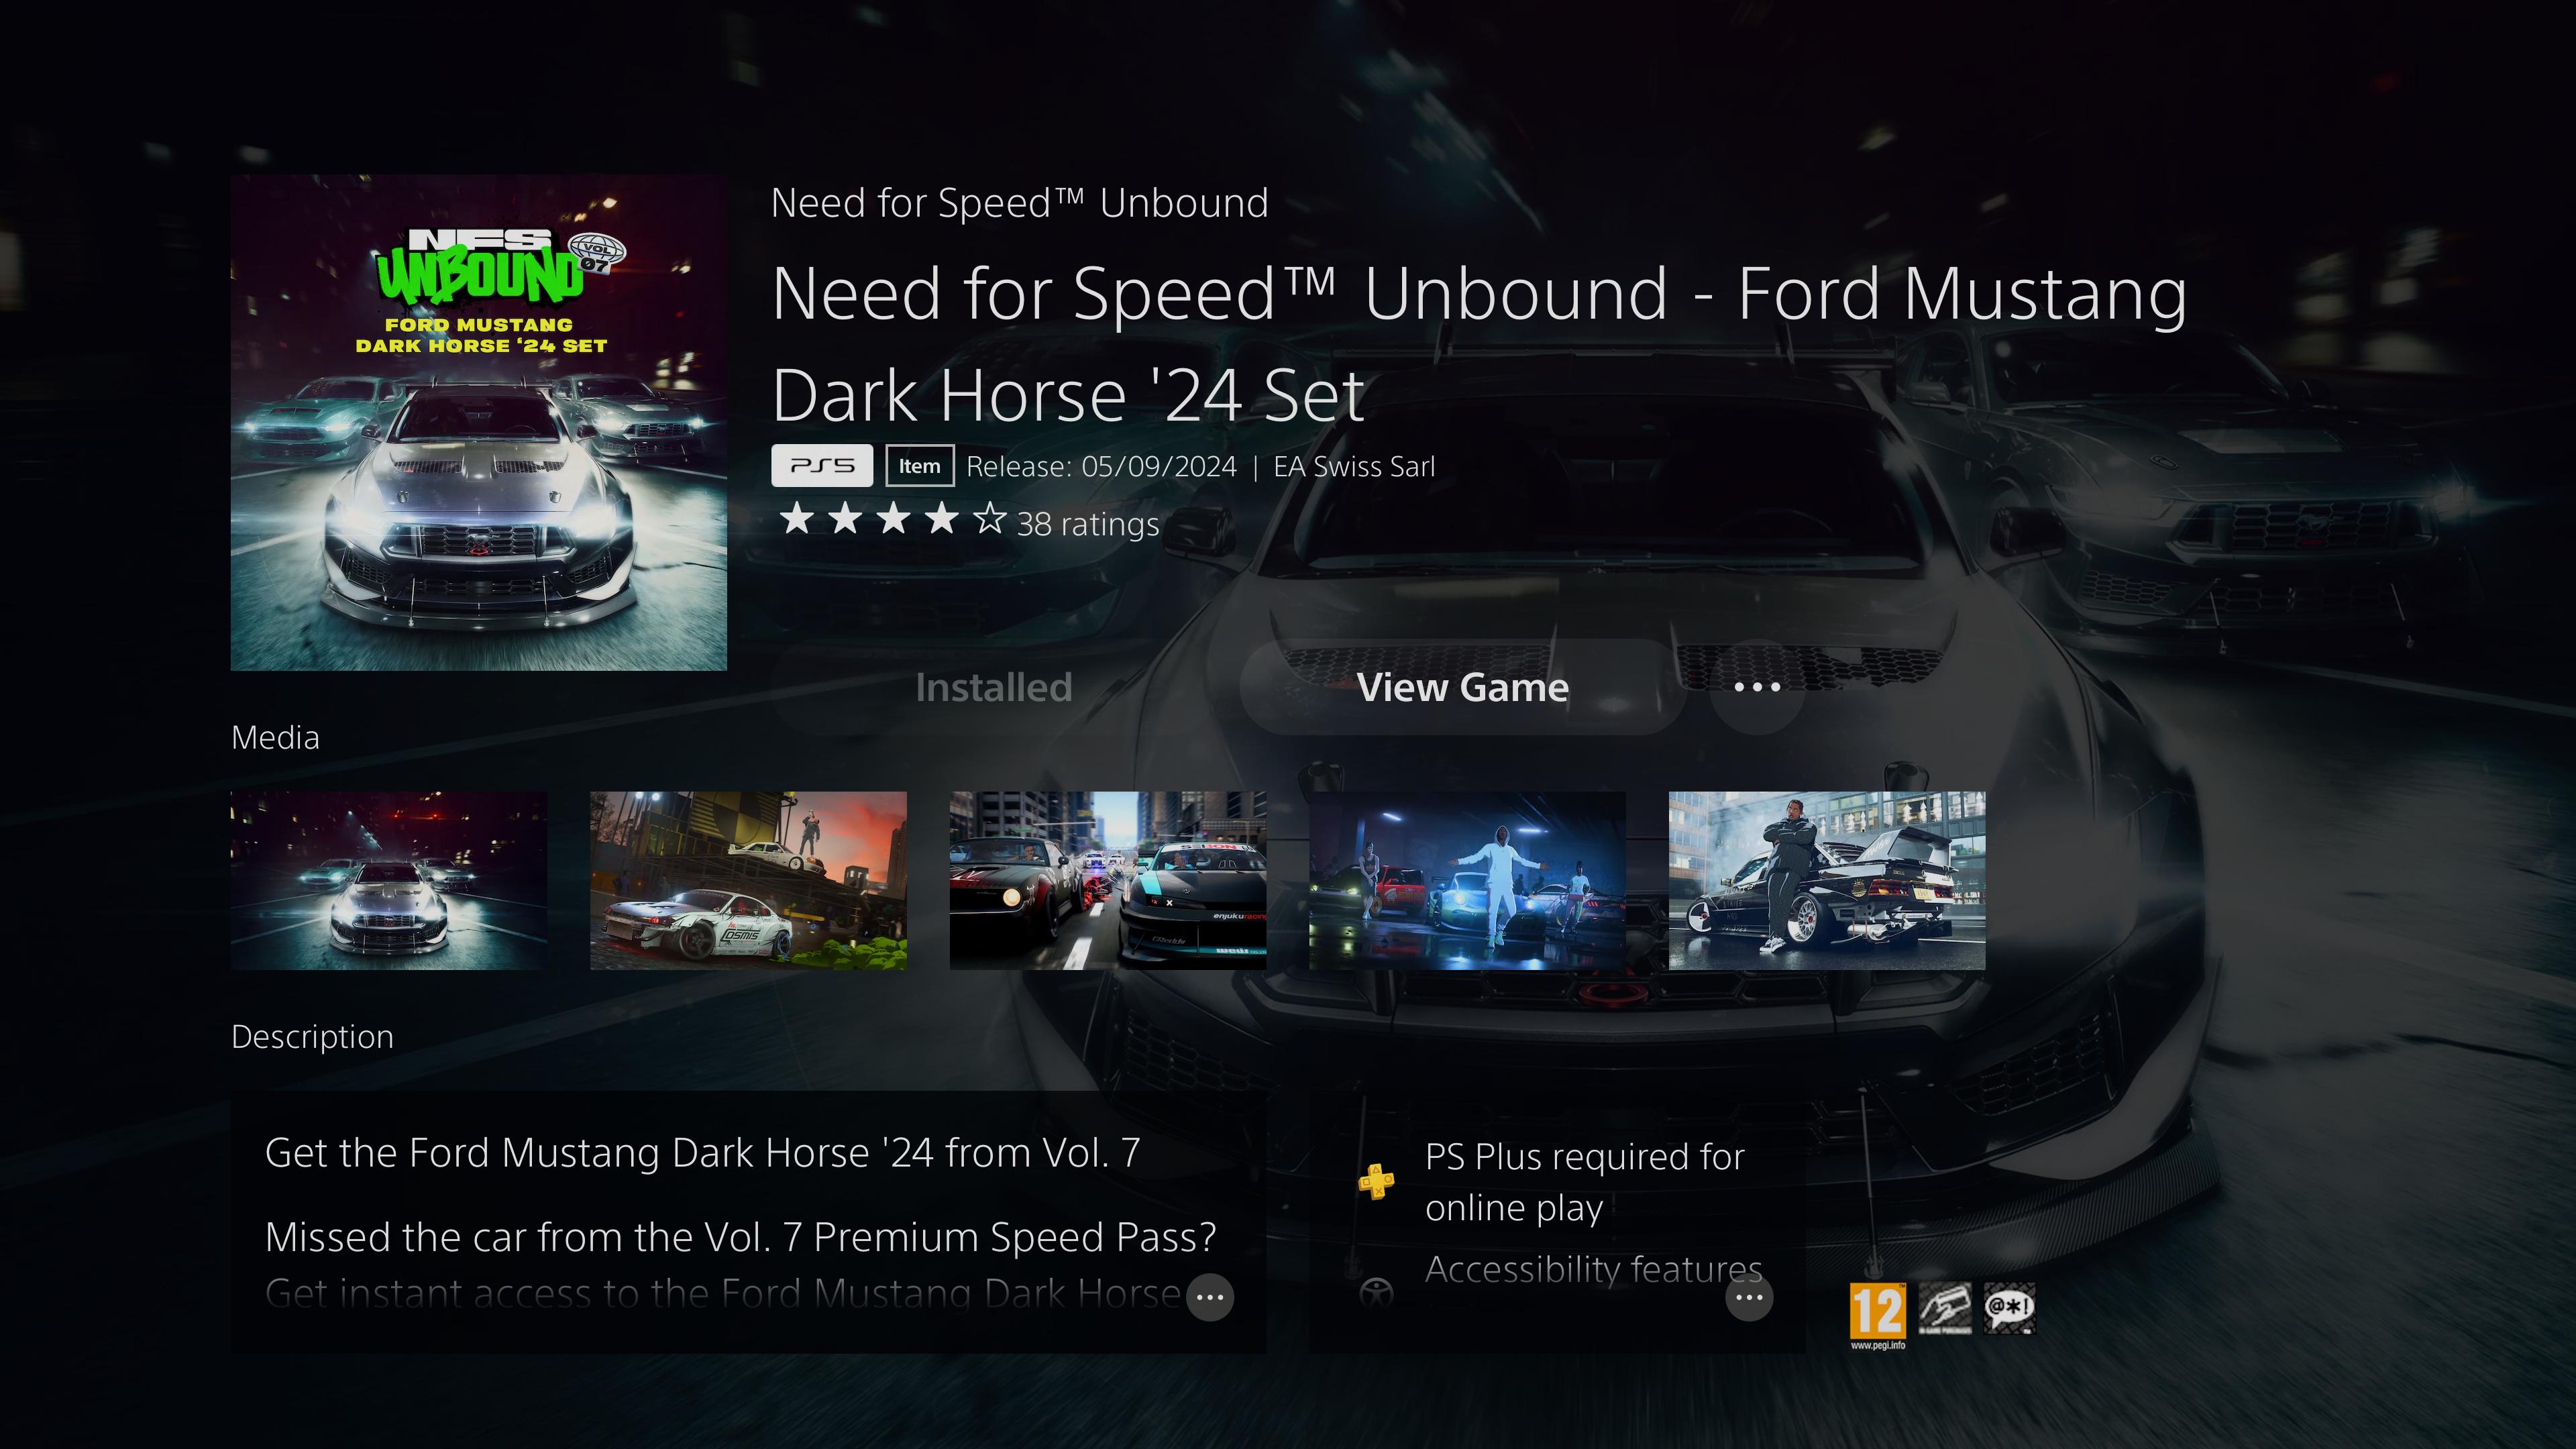Open the Mustang night street screenshot
Viewport: 2576px width, 1449px height.
tap(389, 880)
